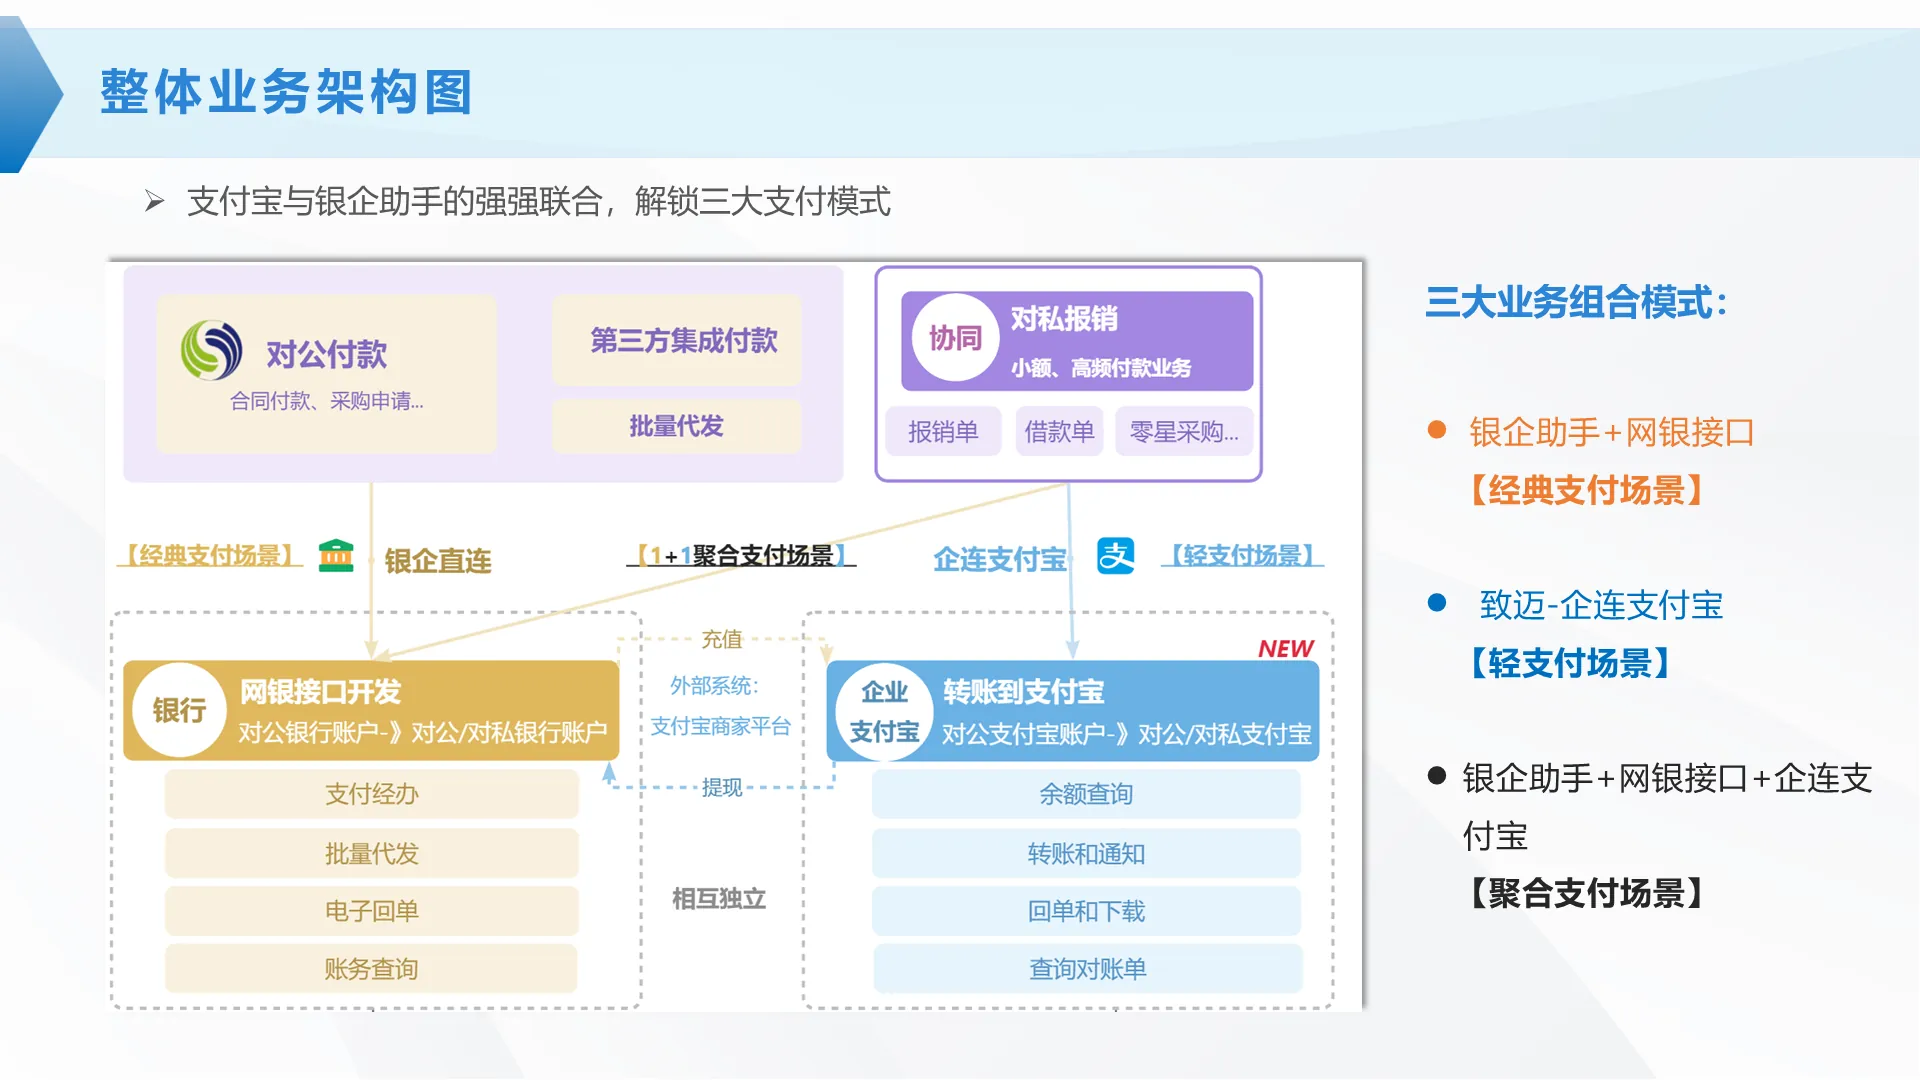Image resolution: width=1920 pixels, height=1080 pixels.
Task: Click the bank-side 批量代发 row
Action: click(x=372, y=853)
